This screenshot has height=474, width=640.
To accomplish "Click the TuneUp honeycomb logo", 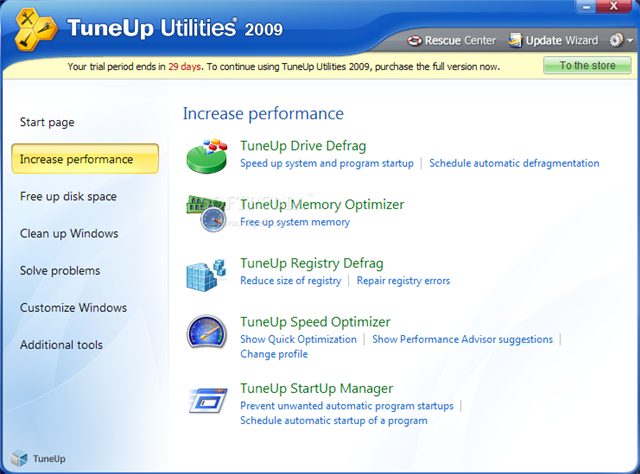I will pos(36,29).
